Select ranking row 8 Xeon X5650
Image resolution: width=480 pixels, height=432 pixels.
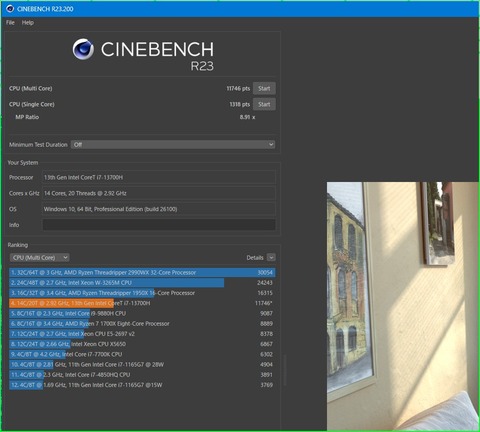point(142,344)
